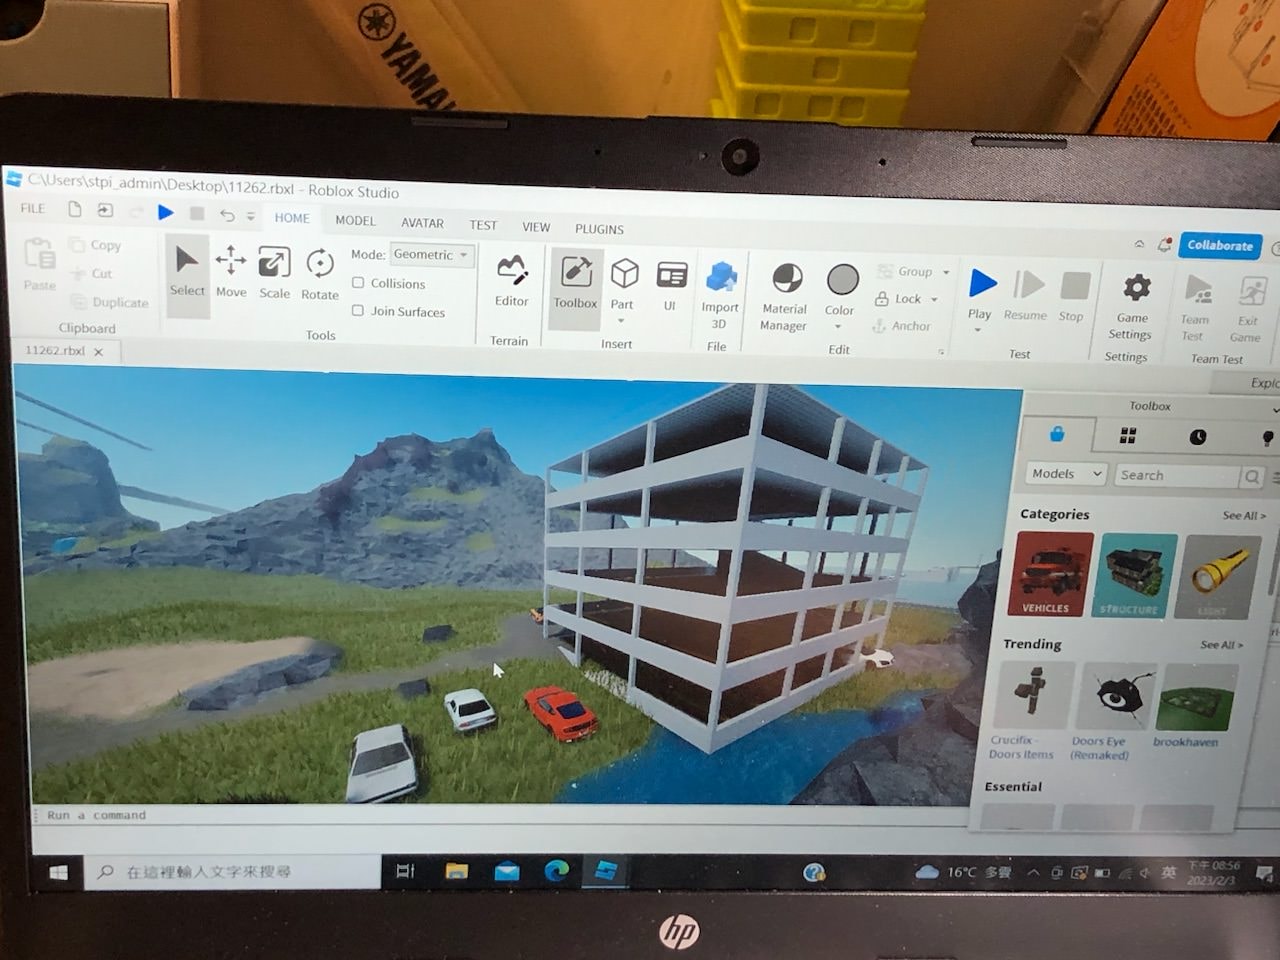Switch to the VIEW ribbon tab
Image resolution: width=1280 pixels, height=960 pixels.
click(x=536, y=227)
